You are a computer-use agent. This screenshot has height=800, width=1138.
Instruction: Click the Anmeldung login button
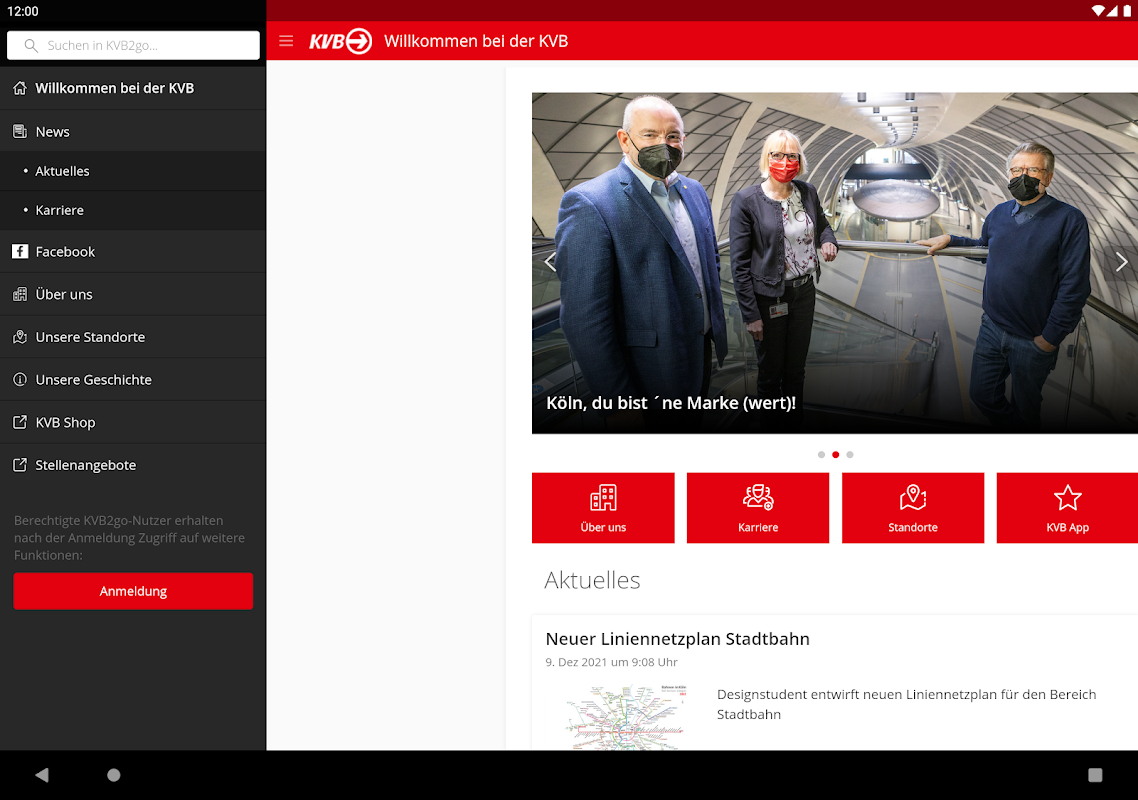pyautogui.click(x=133, y=591)
